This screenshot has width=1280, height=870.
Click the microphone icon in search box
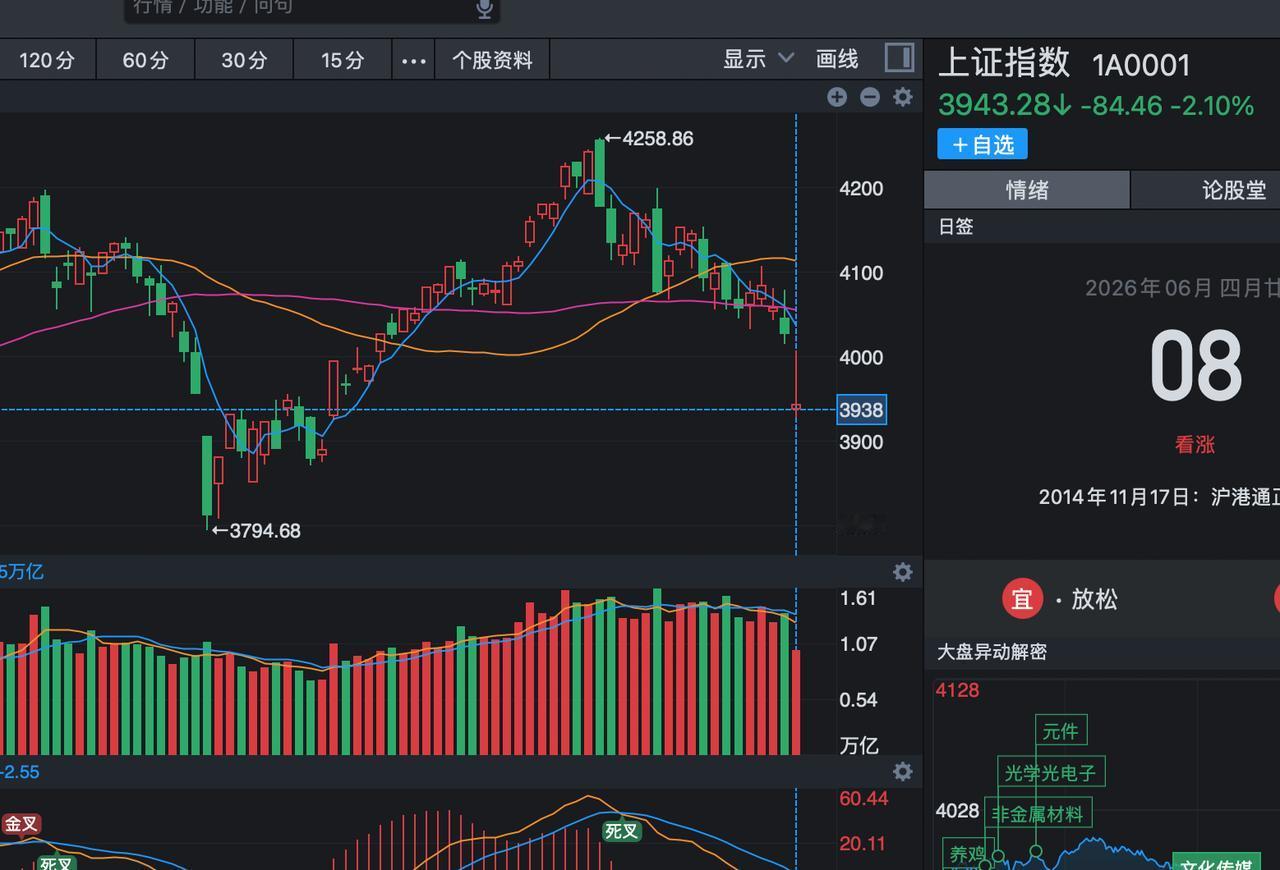[484, 9]
